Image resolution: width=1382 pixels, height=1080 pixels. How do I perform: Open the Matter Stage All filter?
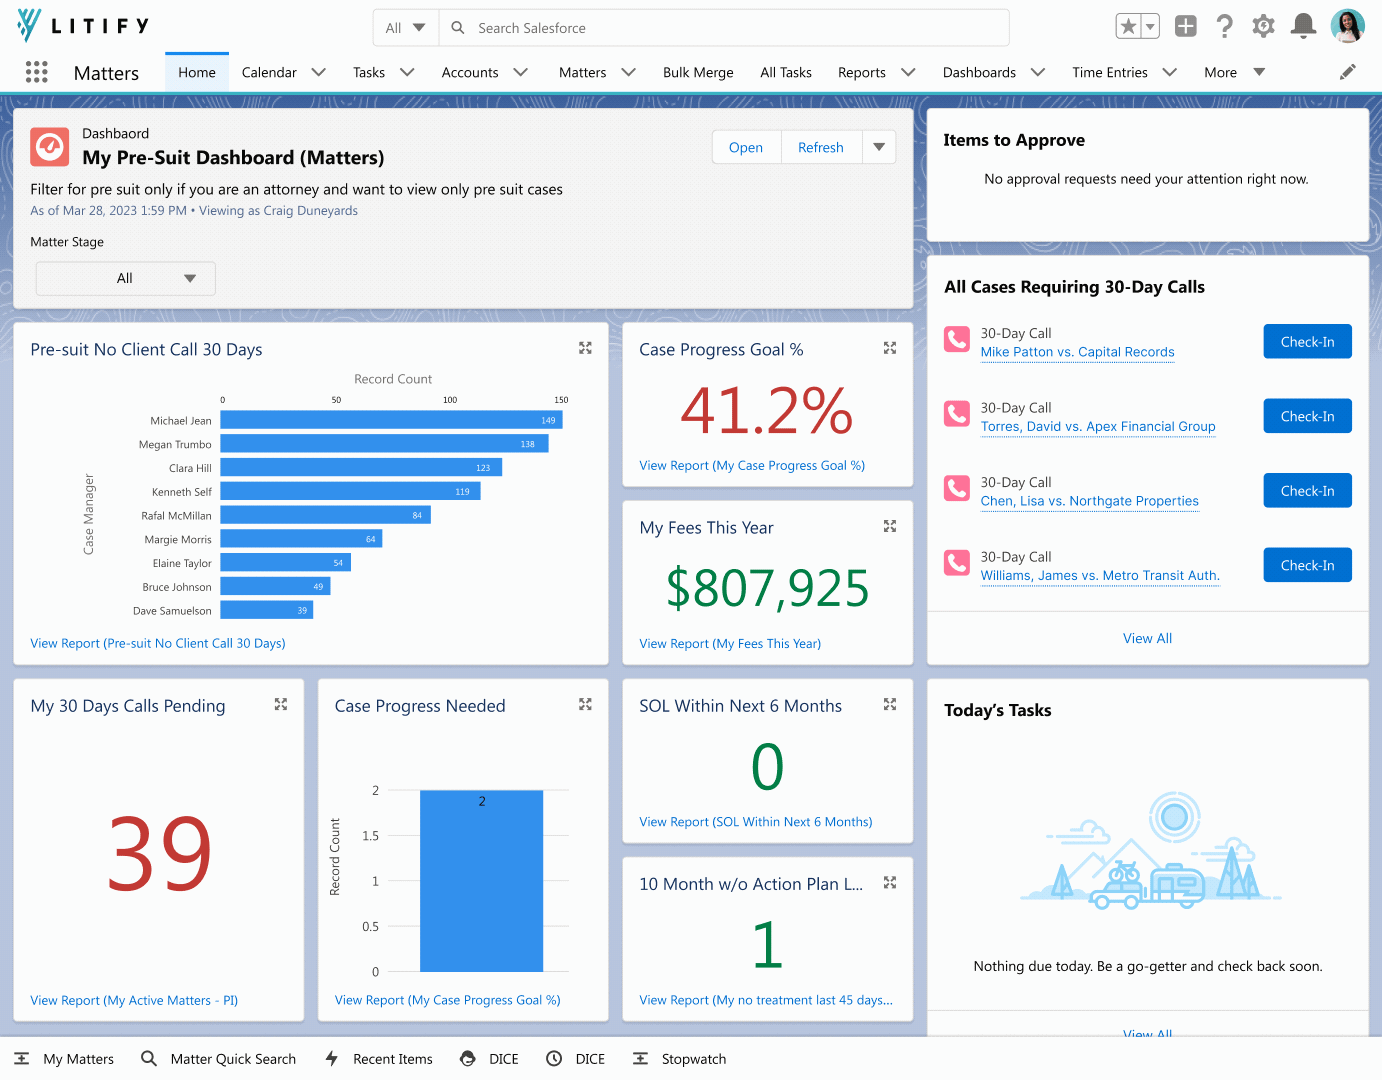coord(125,278)
